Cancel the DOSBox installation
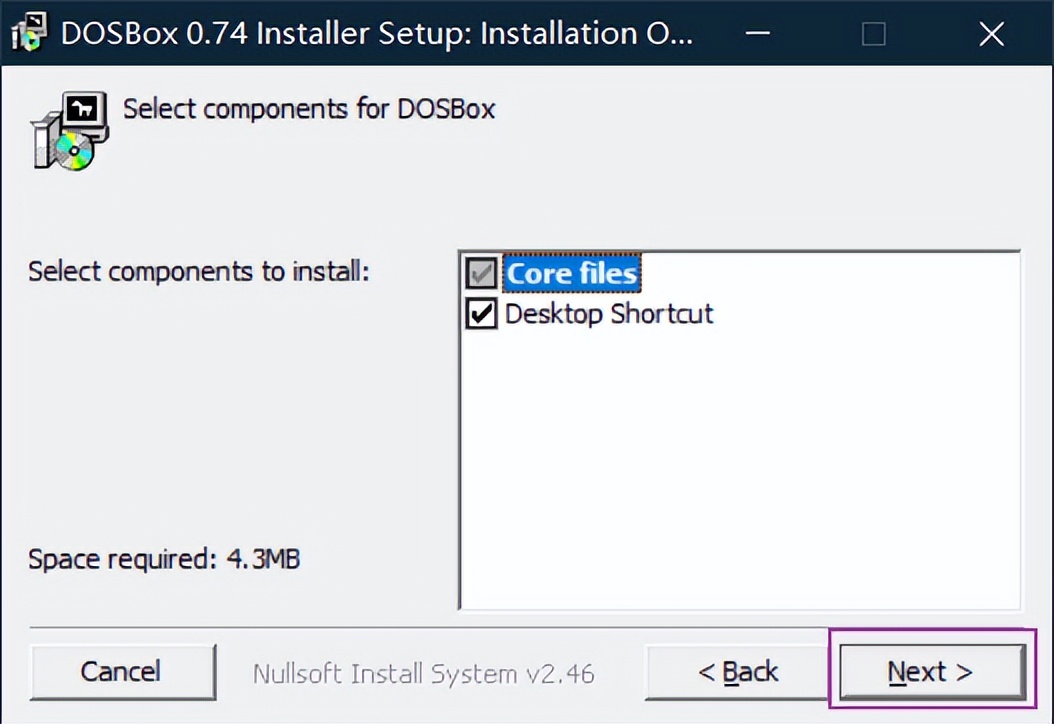Viewport: 1054px width, 724px height. coord(123,672)
